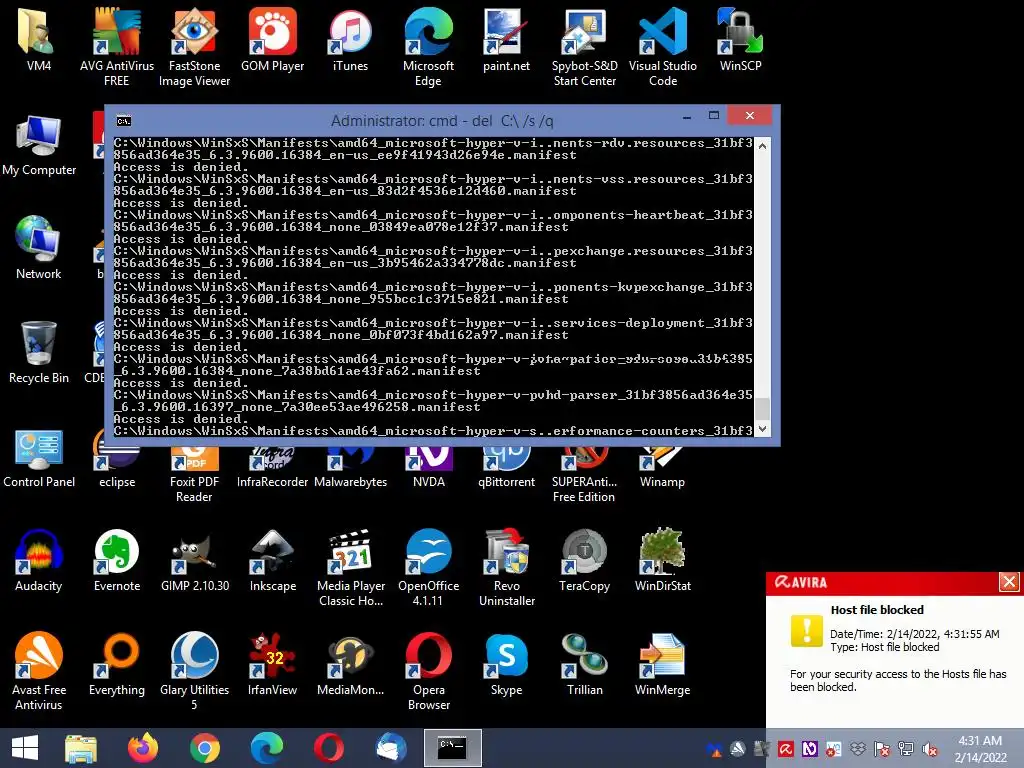Launch Spybot-S&D Start Center
The image size is (1024, 768).
tap(584, 46)
